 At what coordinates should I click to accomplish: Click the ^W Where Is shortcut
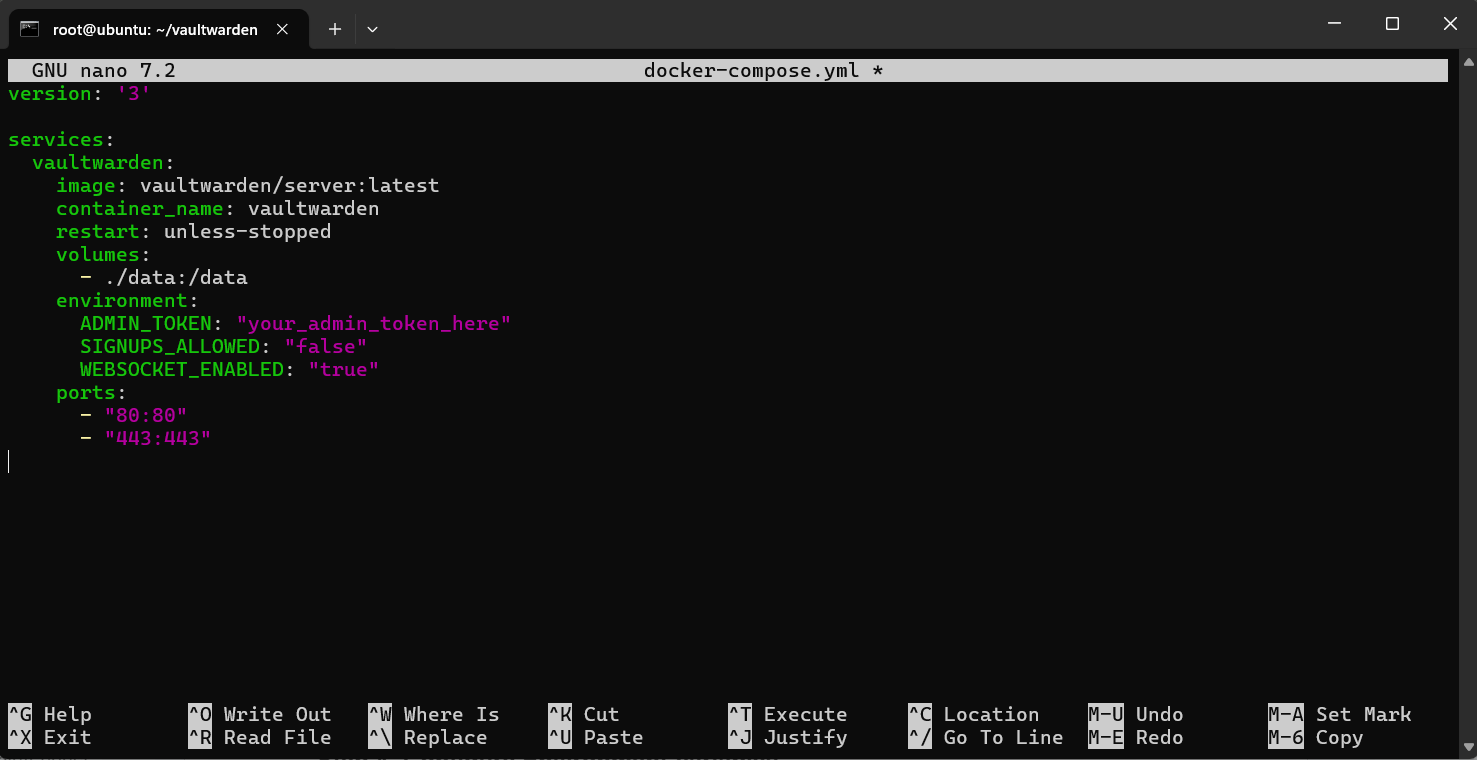click(434, 714)
